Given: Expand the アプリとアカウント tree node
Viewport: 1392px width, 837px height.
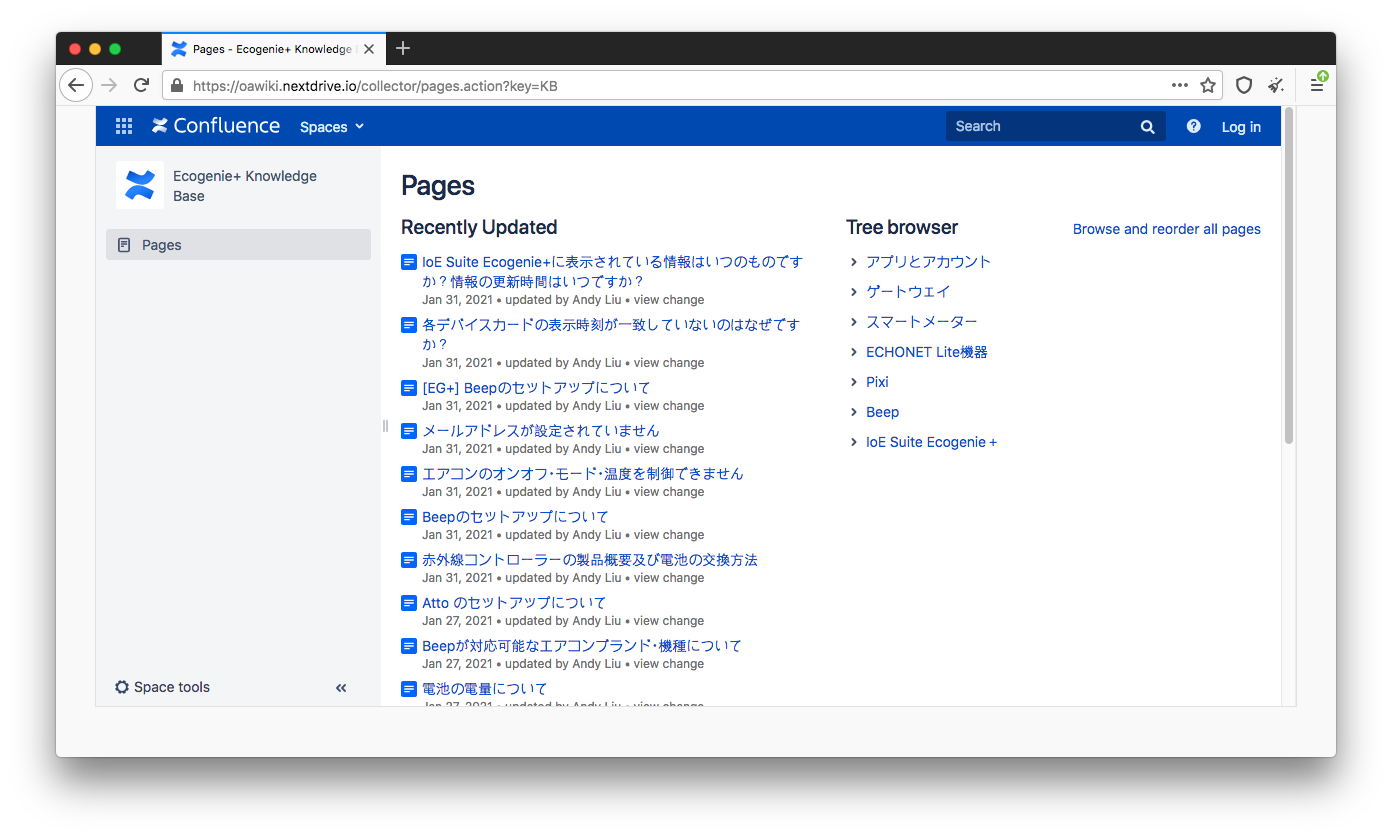Looking at the screenshot, I should tap(854, 262).
